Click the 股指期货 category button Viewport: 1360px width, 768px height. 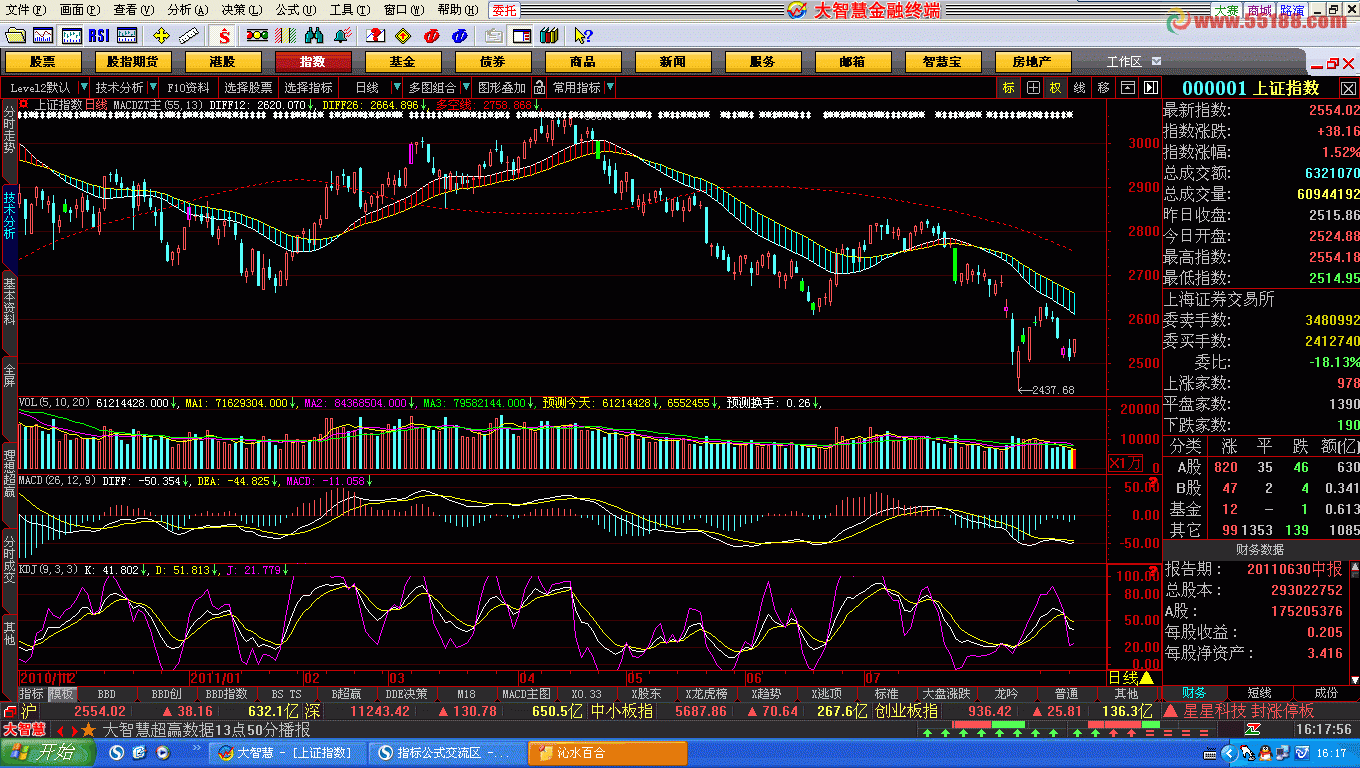pyautogui.click(x=133, y=61)
